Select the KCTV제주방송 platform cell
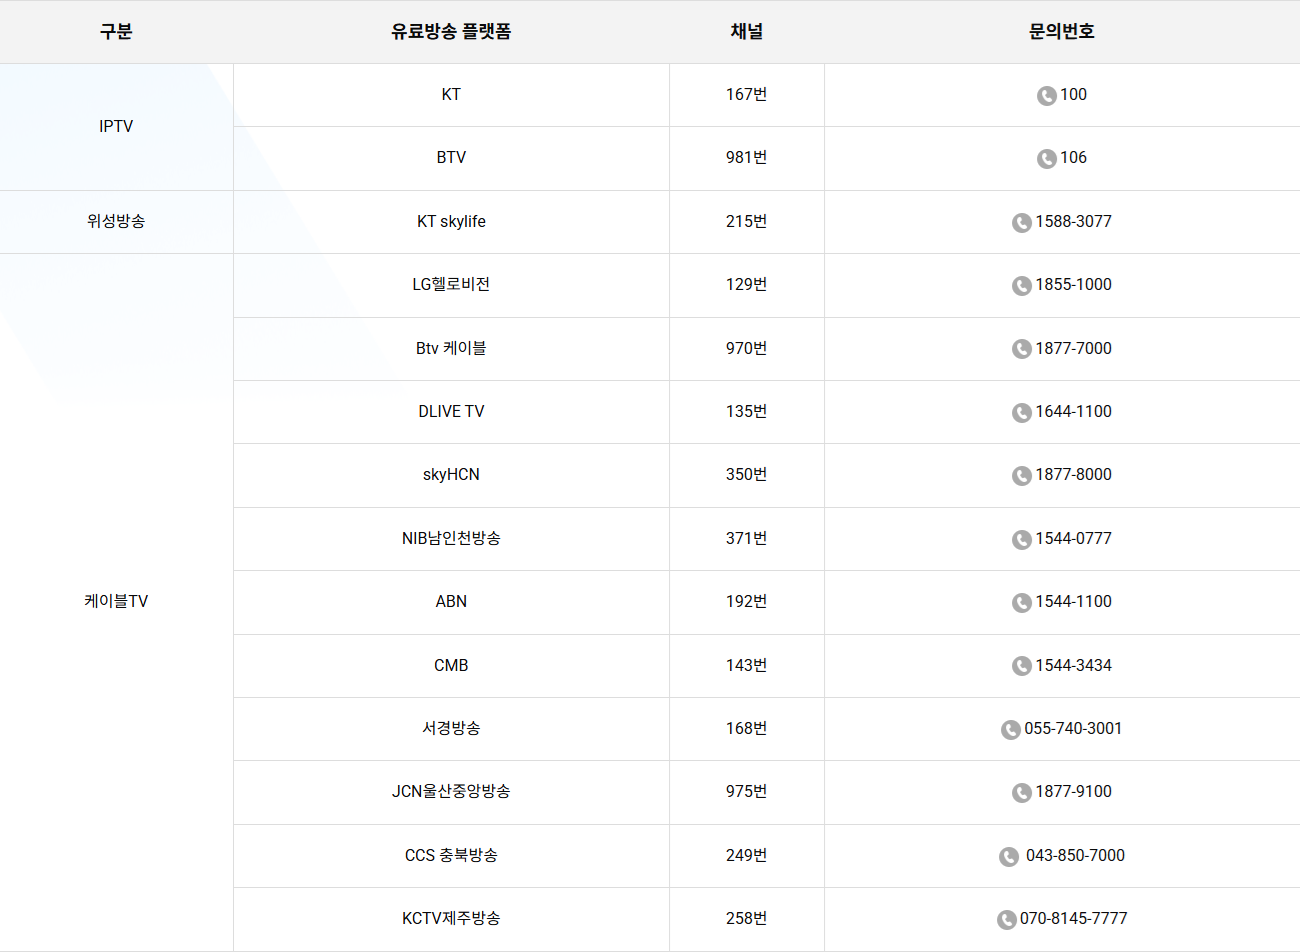The image size is (1300, 952). pos(451,919)
